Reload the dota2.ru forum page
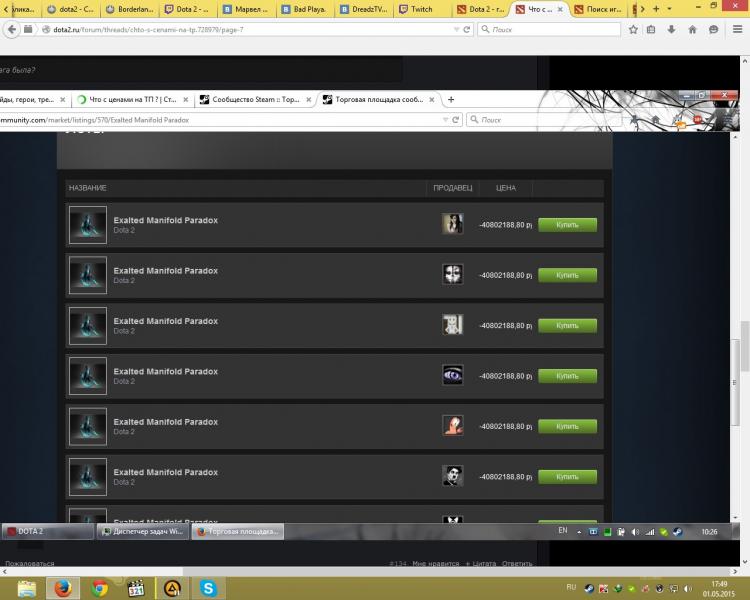Screen dimensions: 750x600 (467, 29)
